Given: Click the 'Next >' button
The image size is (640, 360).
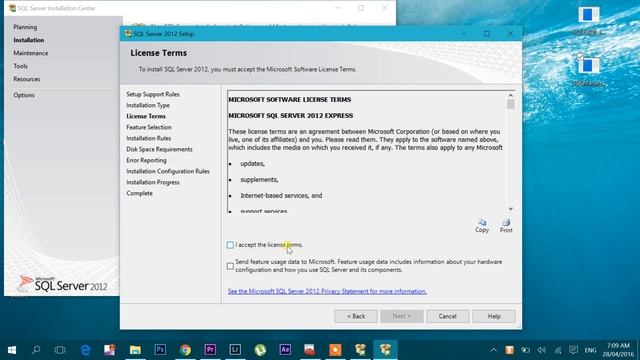Looking at the screenshot, I should (402, 316).
